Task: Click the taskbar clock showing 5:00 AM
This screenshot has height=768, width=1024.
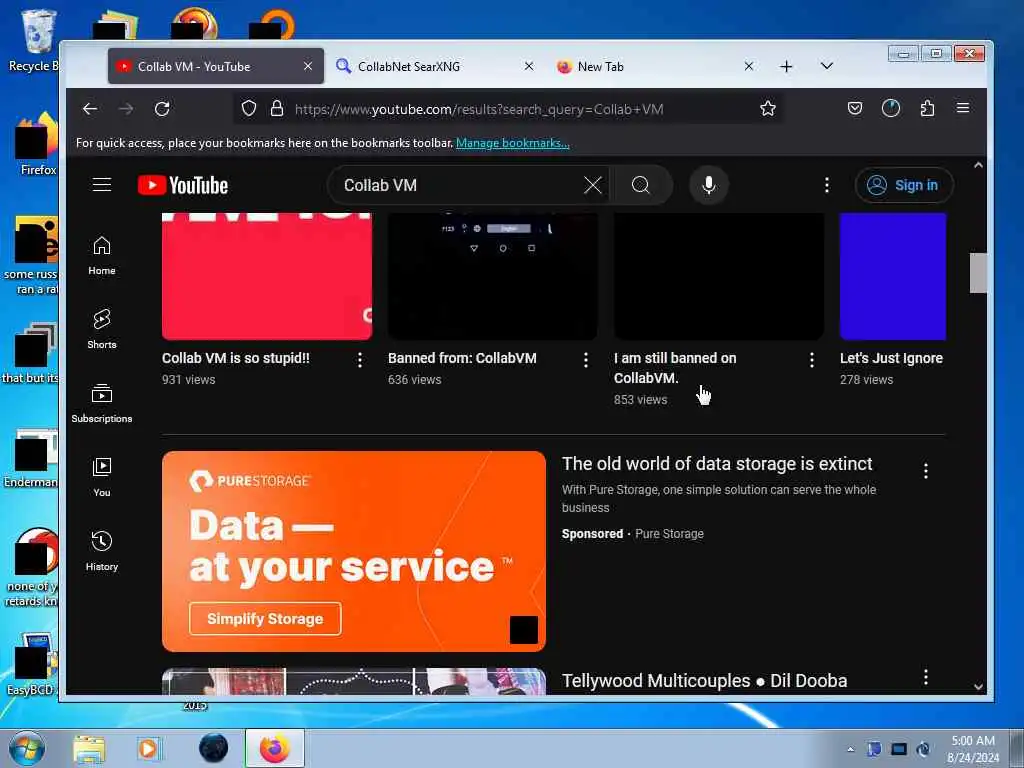Action: coord(973,749)
